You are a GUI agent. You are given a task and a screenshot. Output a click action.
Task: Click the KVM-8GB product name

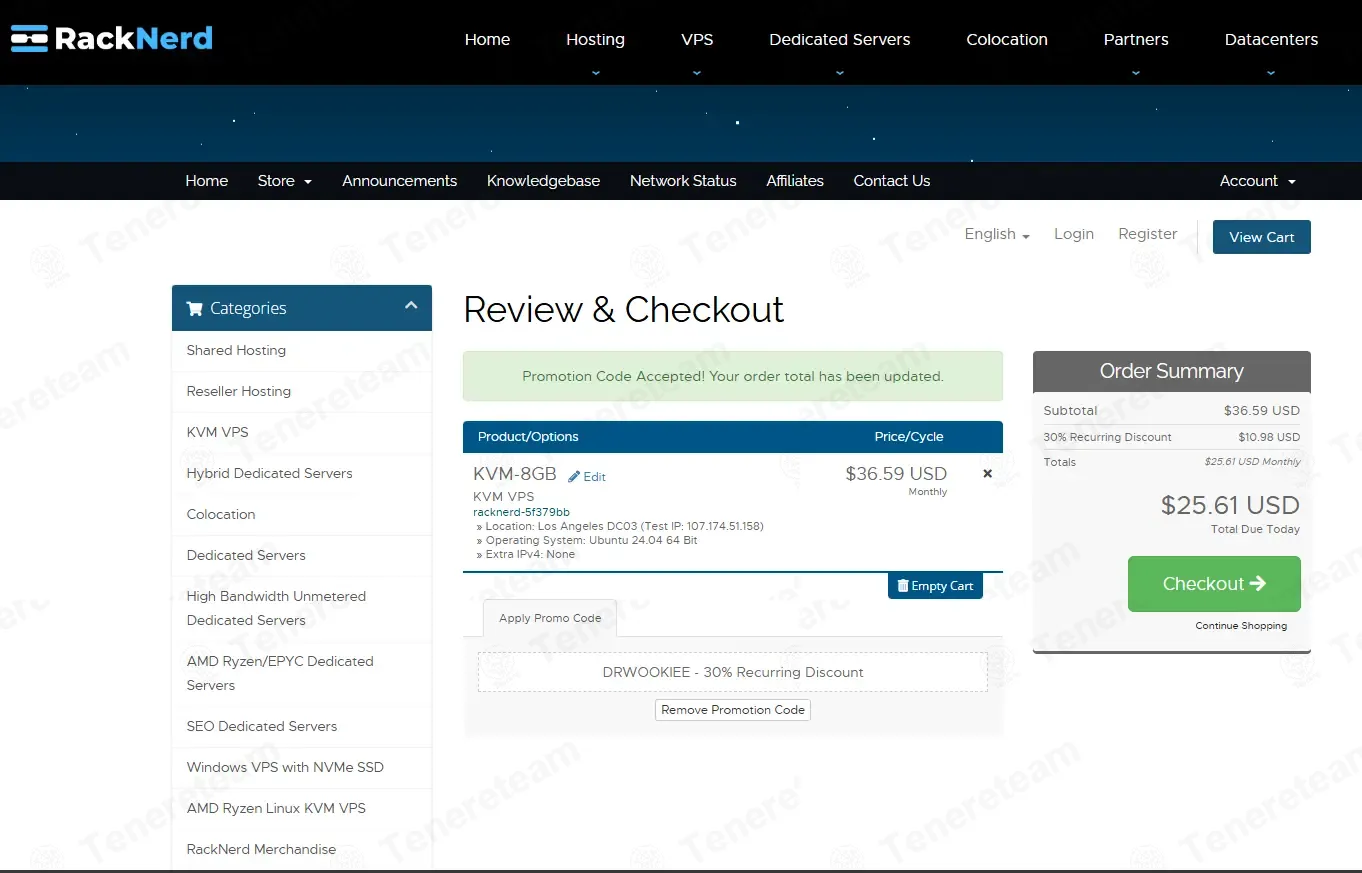point(515,474)
